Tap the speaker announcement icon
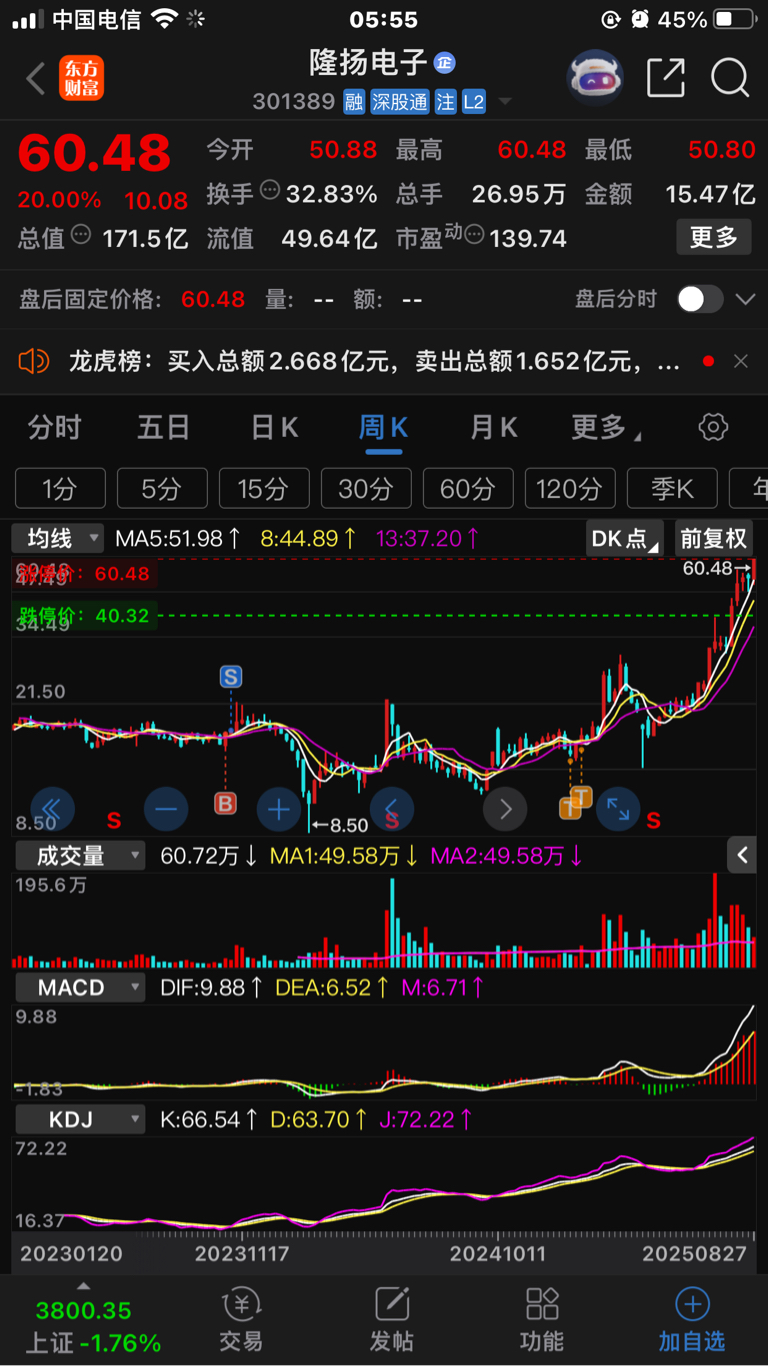Screen dimensions: 768x1366 pyautogui.click(x=34, y=361)
